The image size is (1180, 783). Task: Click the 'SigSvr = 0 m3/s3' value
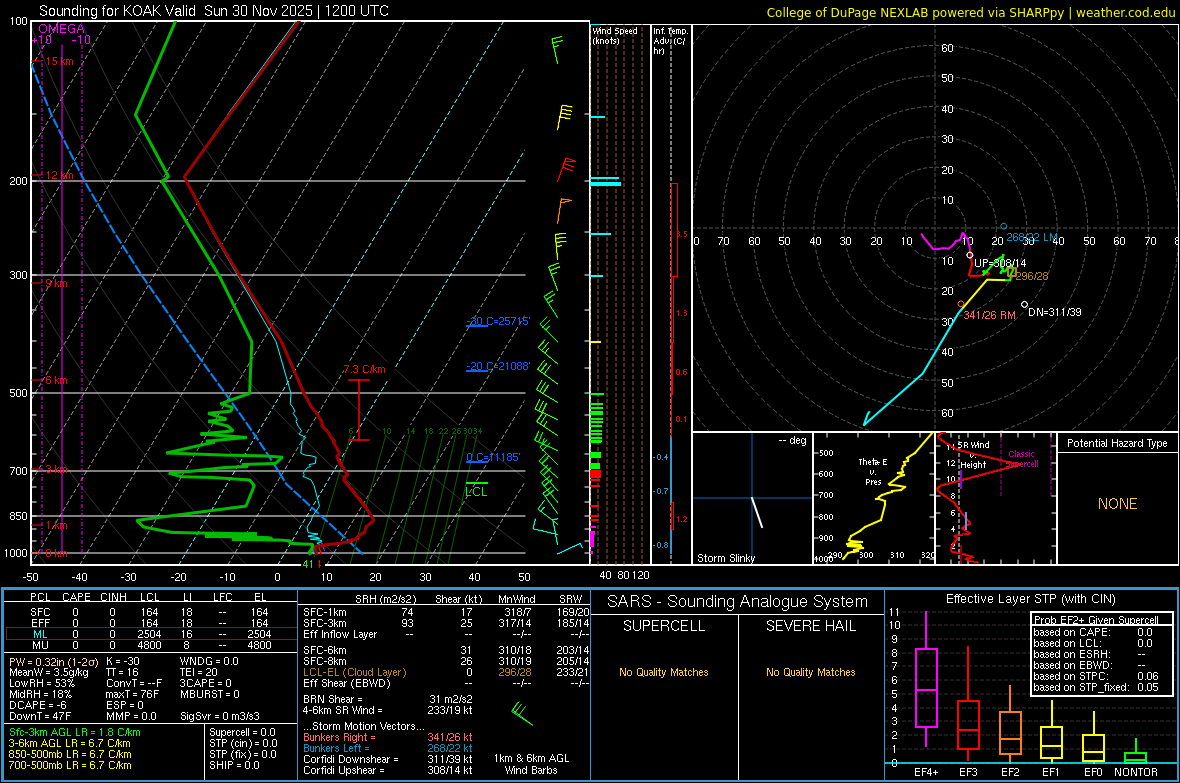coord(220,716)
